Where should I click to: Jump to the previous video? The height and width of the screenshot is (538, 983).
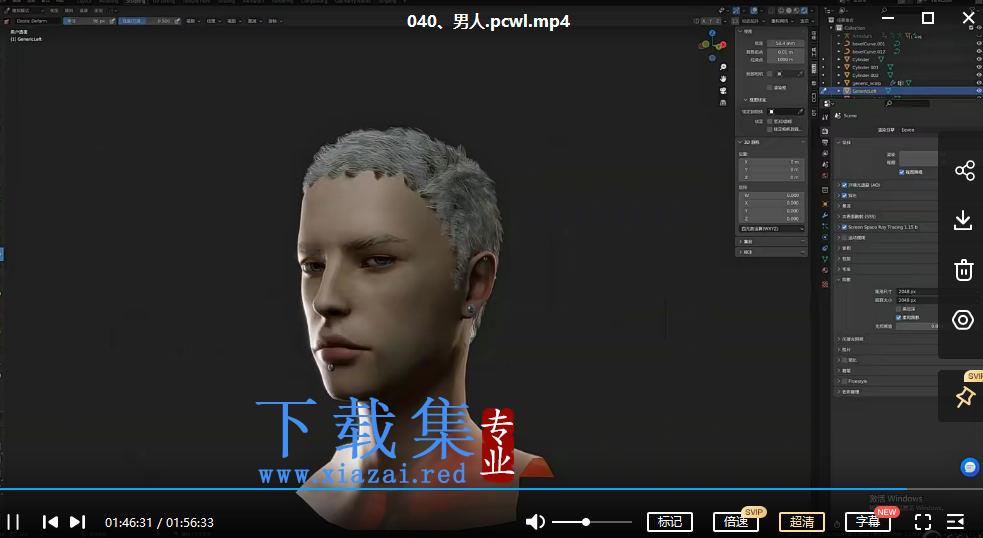[x=50, y=522]
